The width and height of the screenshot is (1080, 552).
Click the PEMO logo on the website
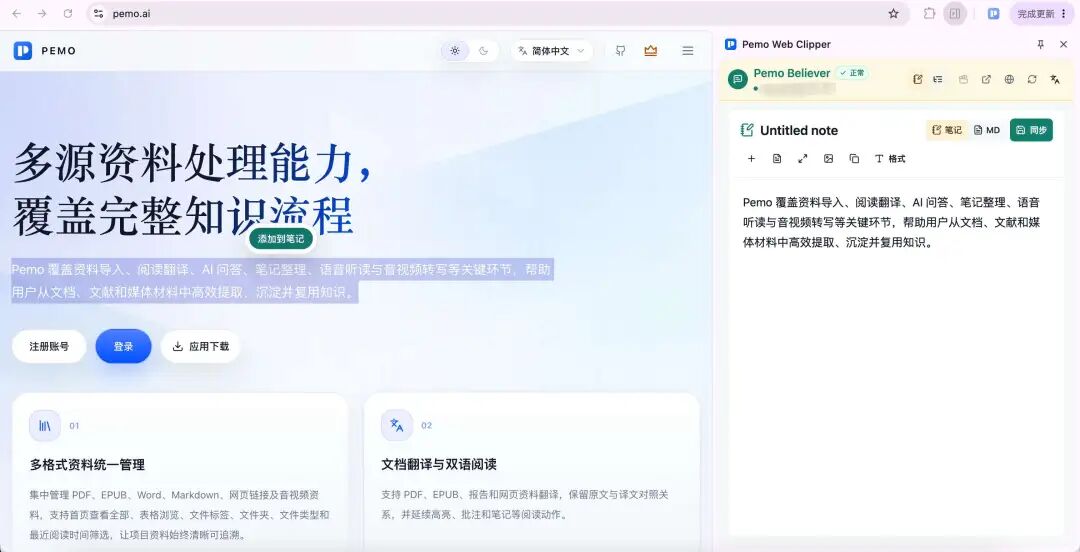tap(45, 51)
